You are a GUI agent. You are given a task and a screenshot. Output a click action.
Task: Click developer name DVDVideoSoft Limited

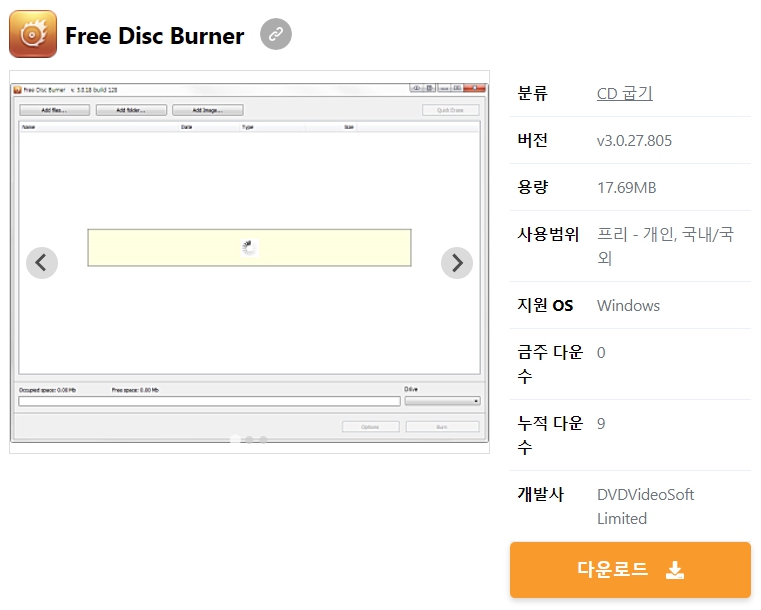pyautogui.click(x=645, y=506)
